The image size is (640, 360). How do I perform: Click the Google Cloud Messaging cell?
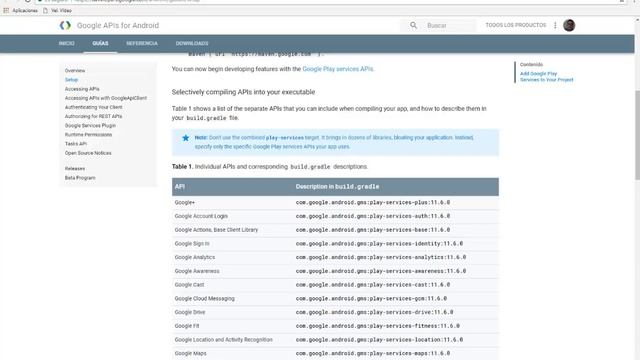[204, 299]
